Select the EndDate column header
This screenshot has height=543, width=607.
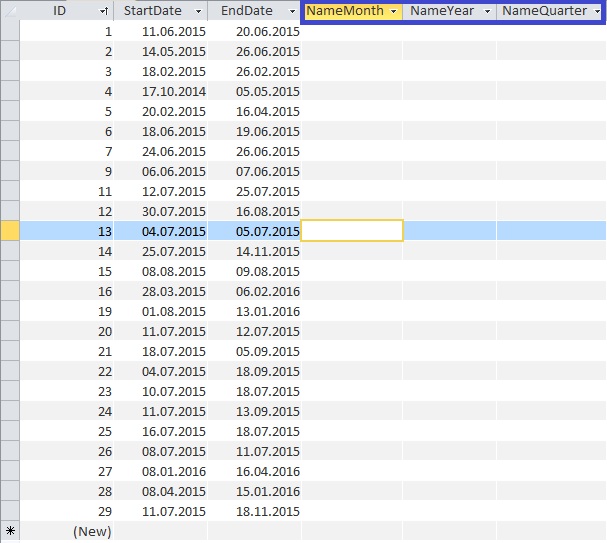[x=254, y=11]
